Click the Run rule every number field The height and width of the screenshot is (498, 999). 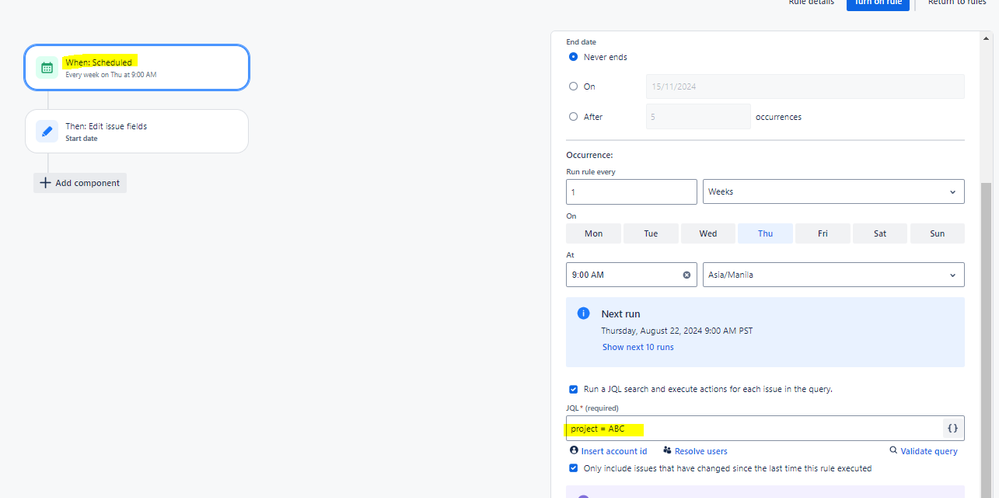pos(631,192)
